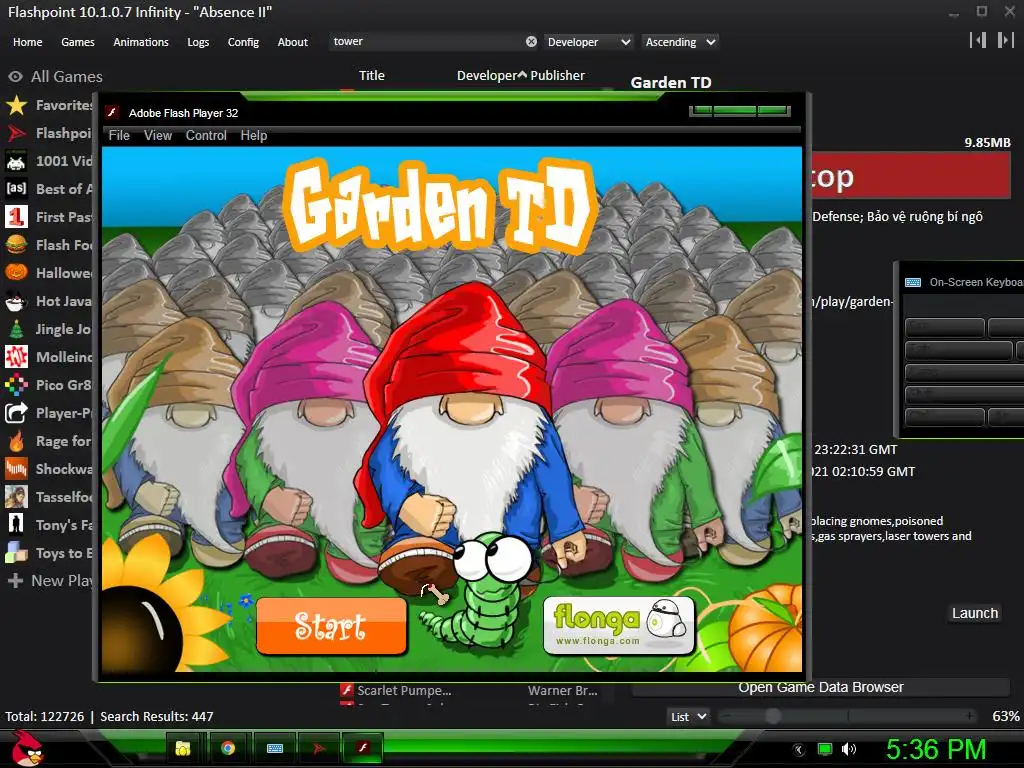Clear the search field with X icon

(532, 41)
